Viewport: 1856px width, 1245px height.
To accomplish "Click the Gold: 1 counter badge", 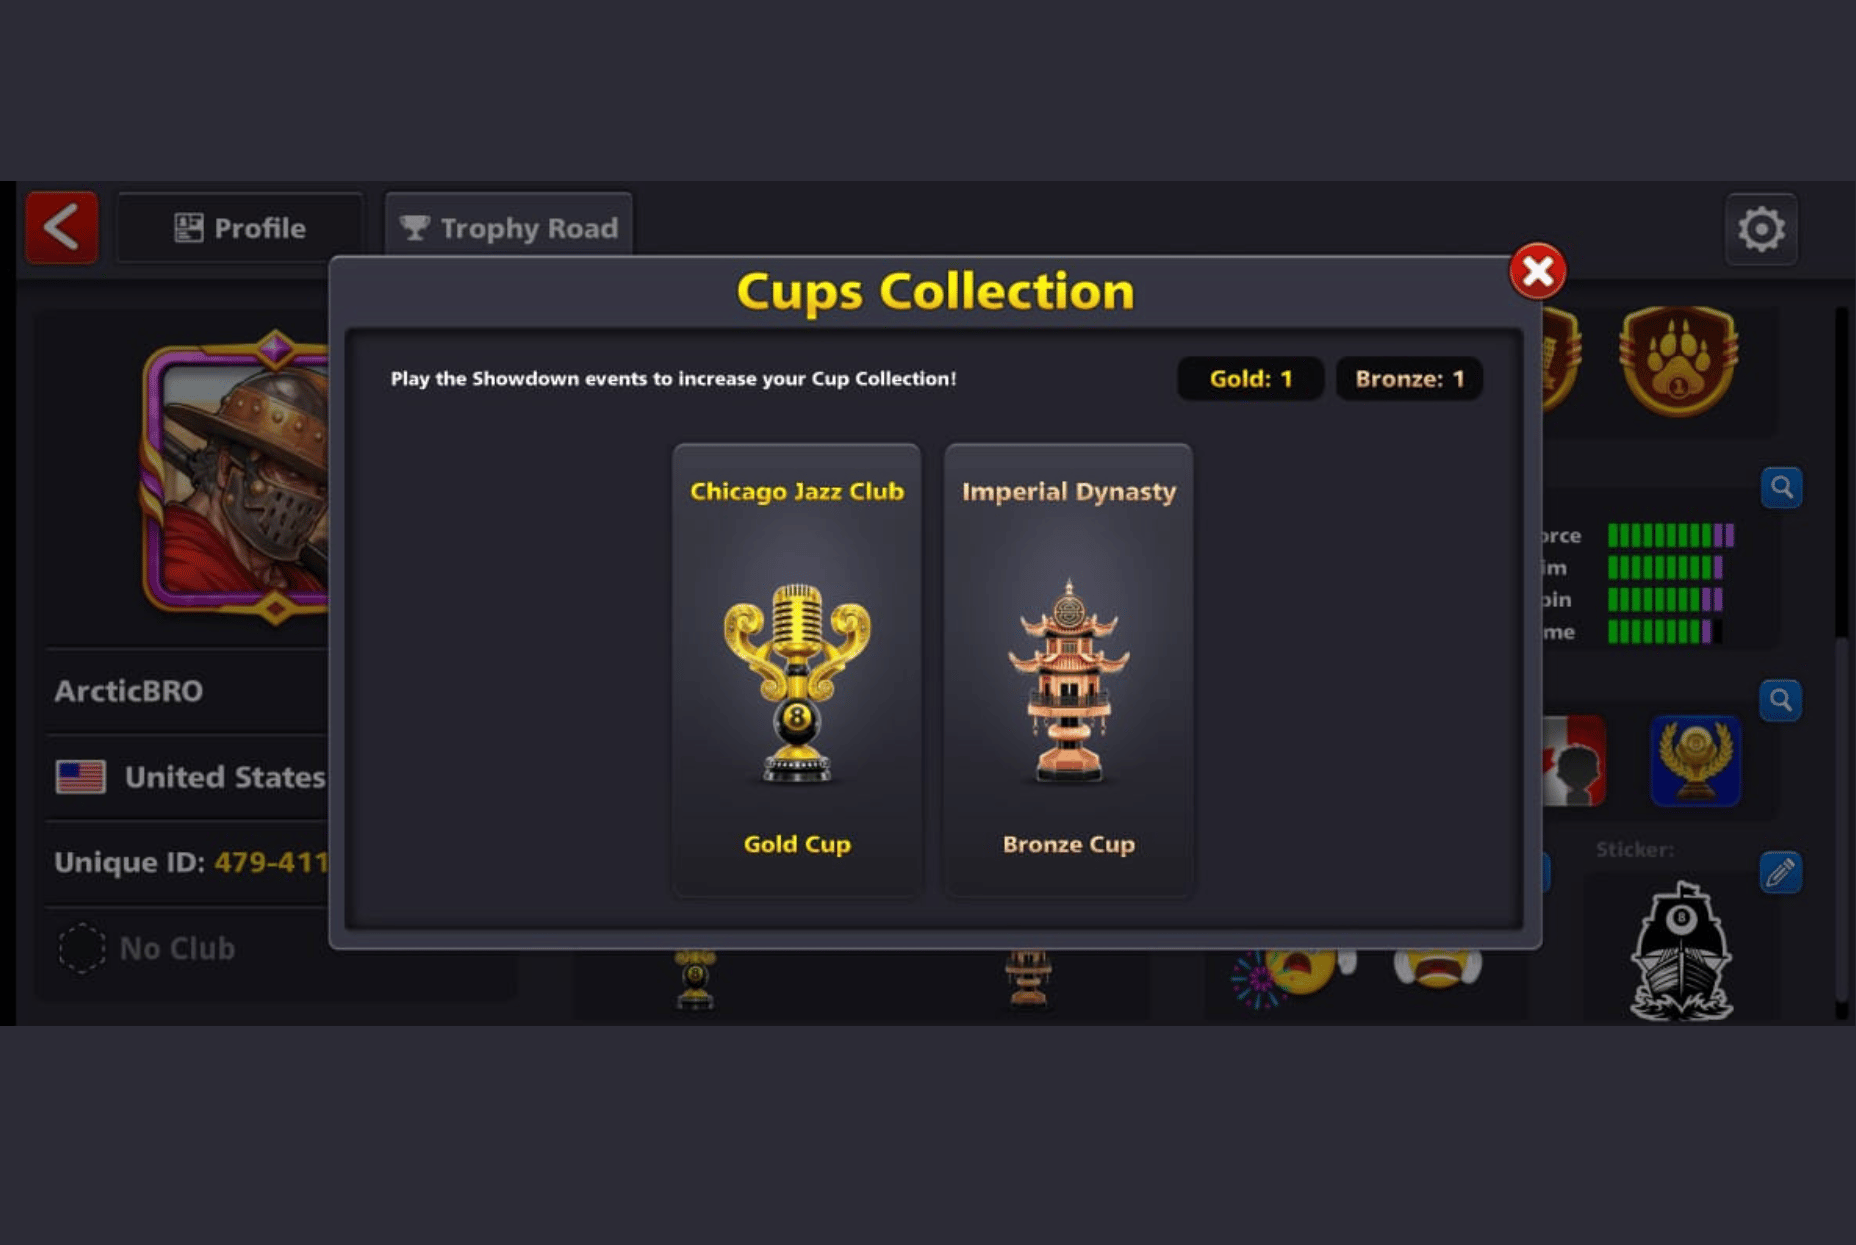I will 1251,379.
